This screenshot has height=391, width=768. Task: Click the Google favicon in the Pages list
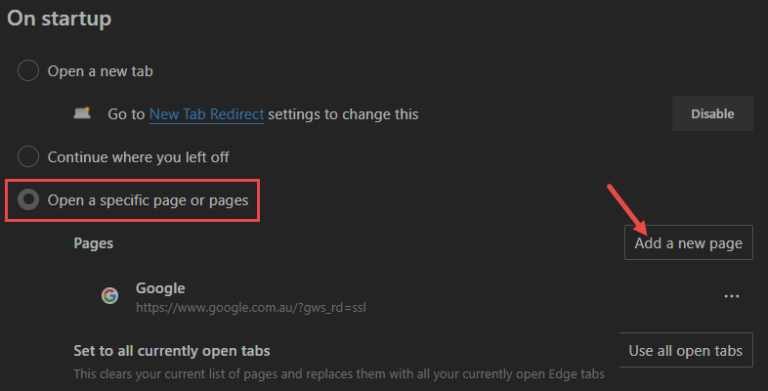110,295
